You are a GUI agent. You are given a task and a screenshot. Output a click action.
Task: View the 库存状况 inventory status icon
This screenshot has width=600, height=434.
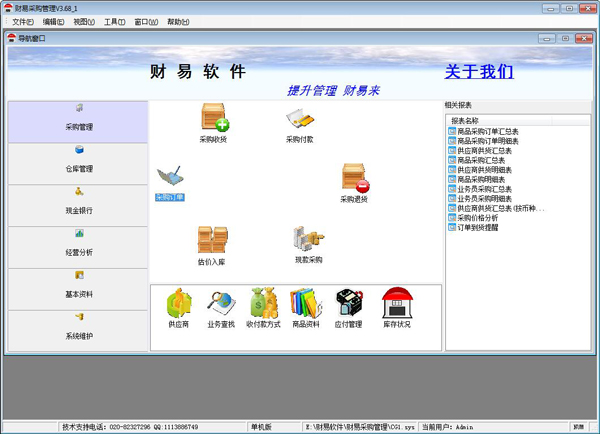click(397, 303)
